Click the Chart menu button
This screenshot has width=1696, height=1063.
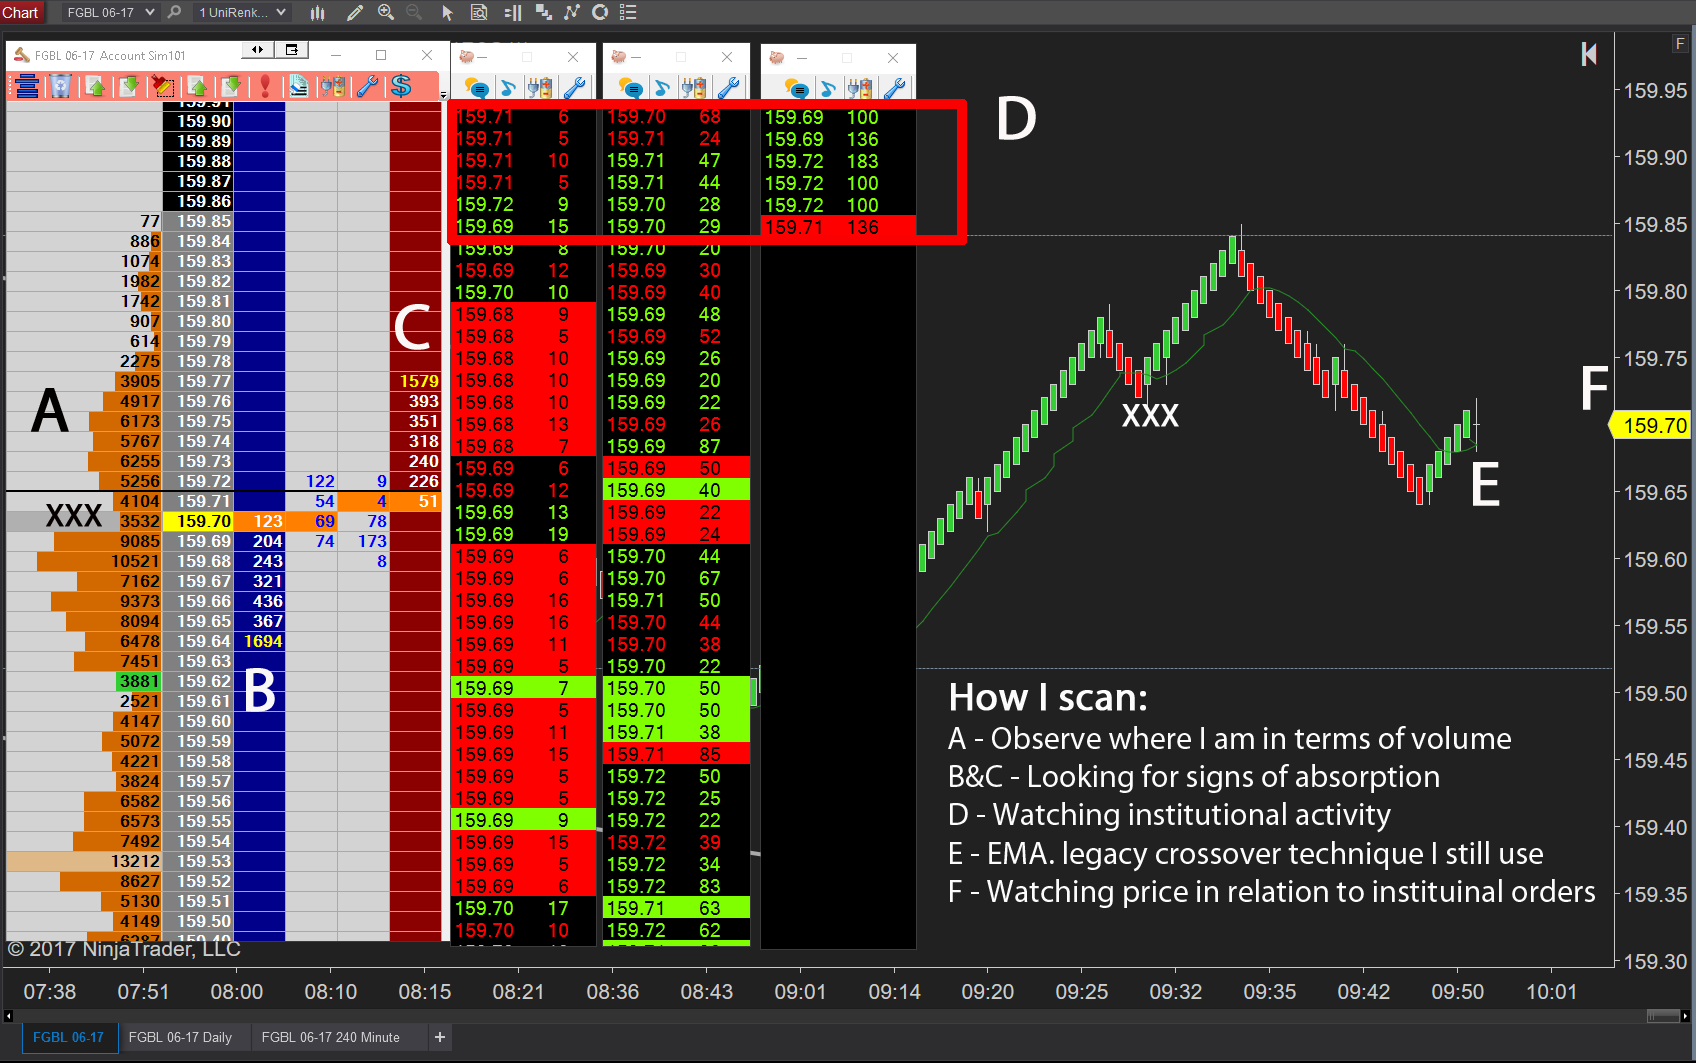pyautogui.click(x=20, y=12)
